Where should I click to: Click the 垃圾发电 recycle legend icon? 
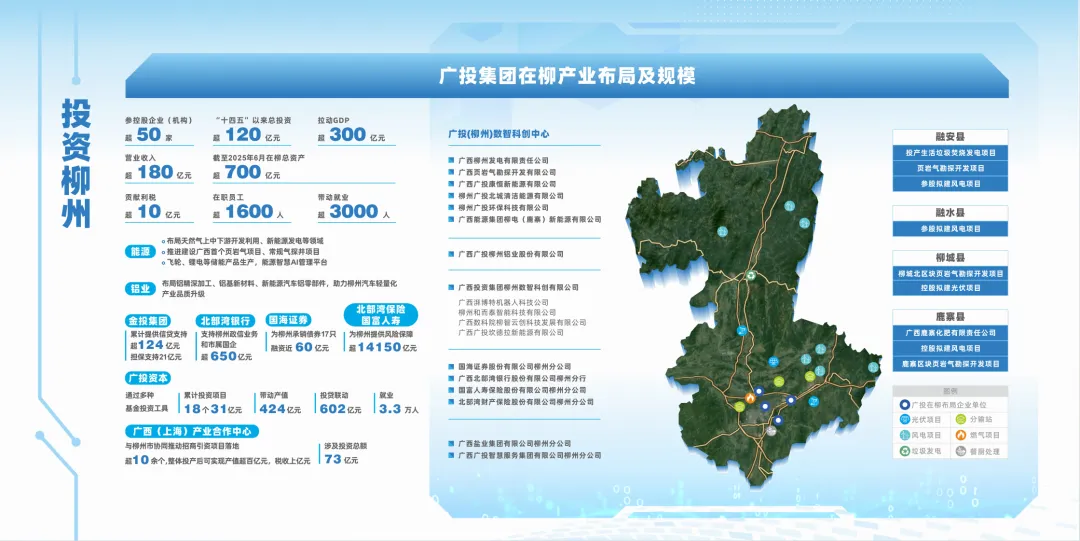[x=904, y=452]
